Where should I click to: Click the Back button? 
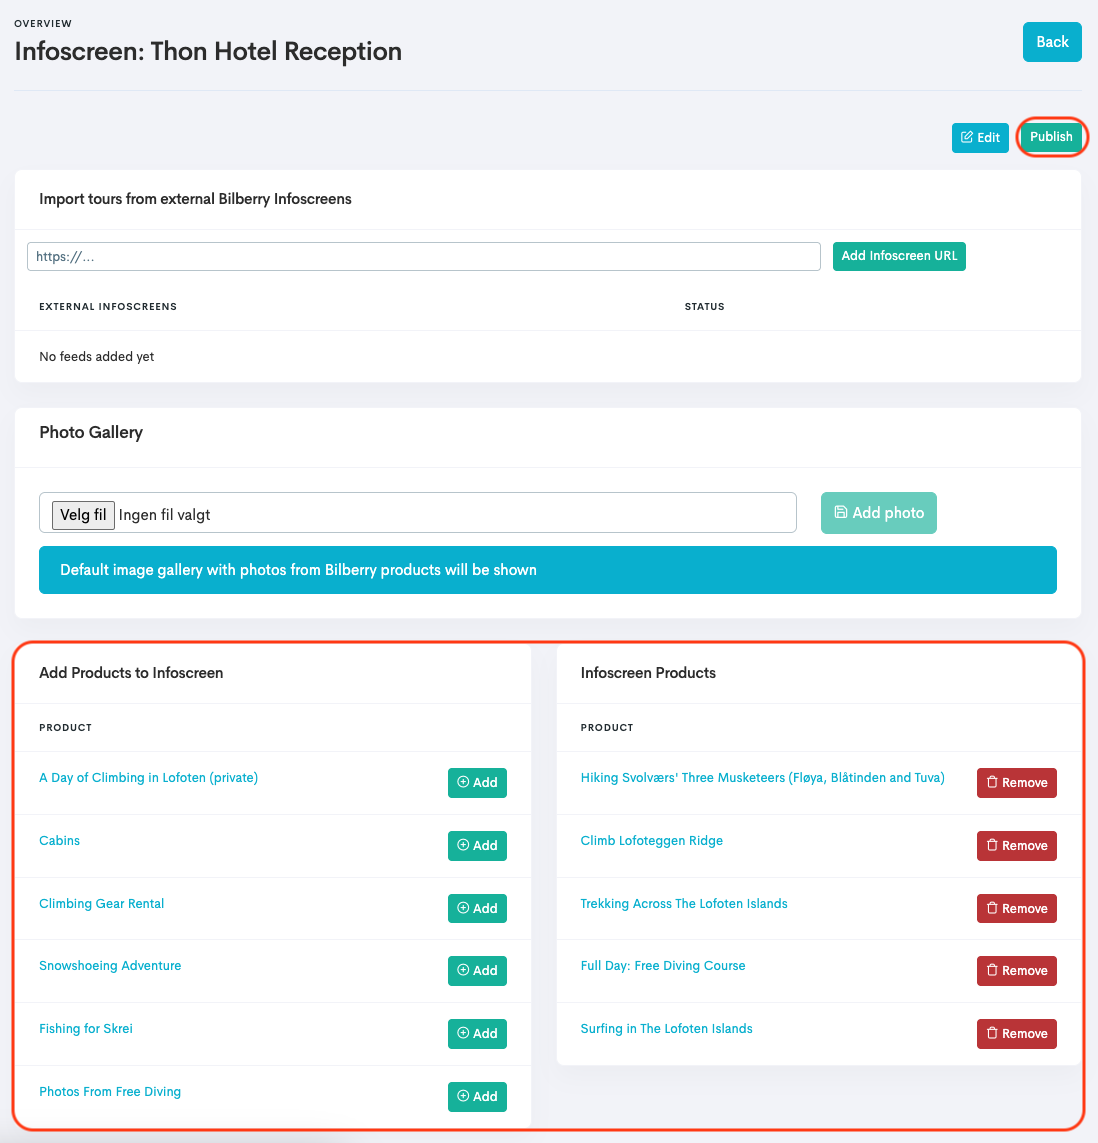(1051, 42)
